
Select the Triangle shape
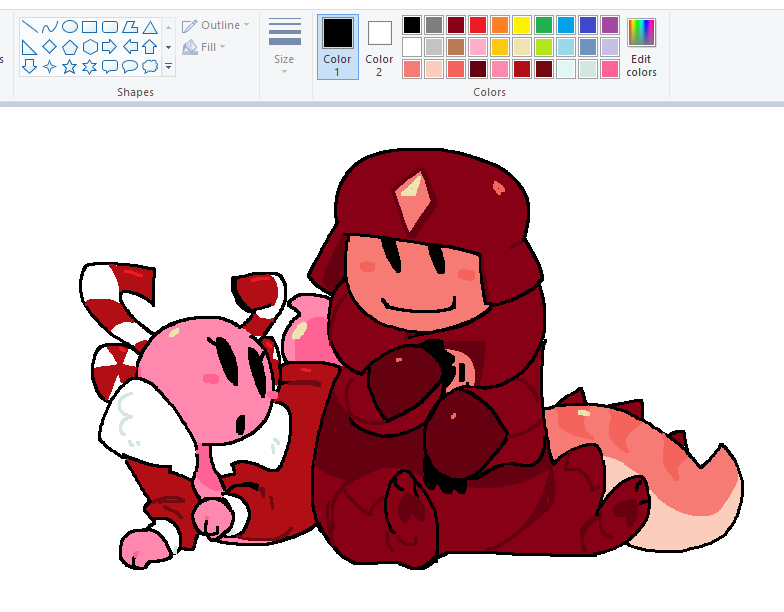pos(150,26)
